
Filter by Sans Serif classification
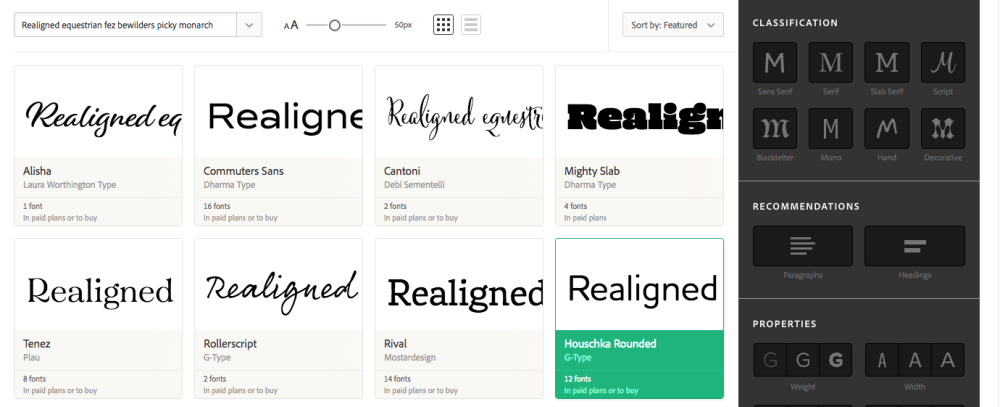775,63
